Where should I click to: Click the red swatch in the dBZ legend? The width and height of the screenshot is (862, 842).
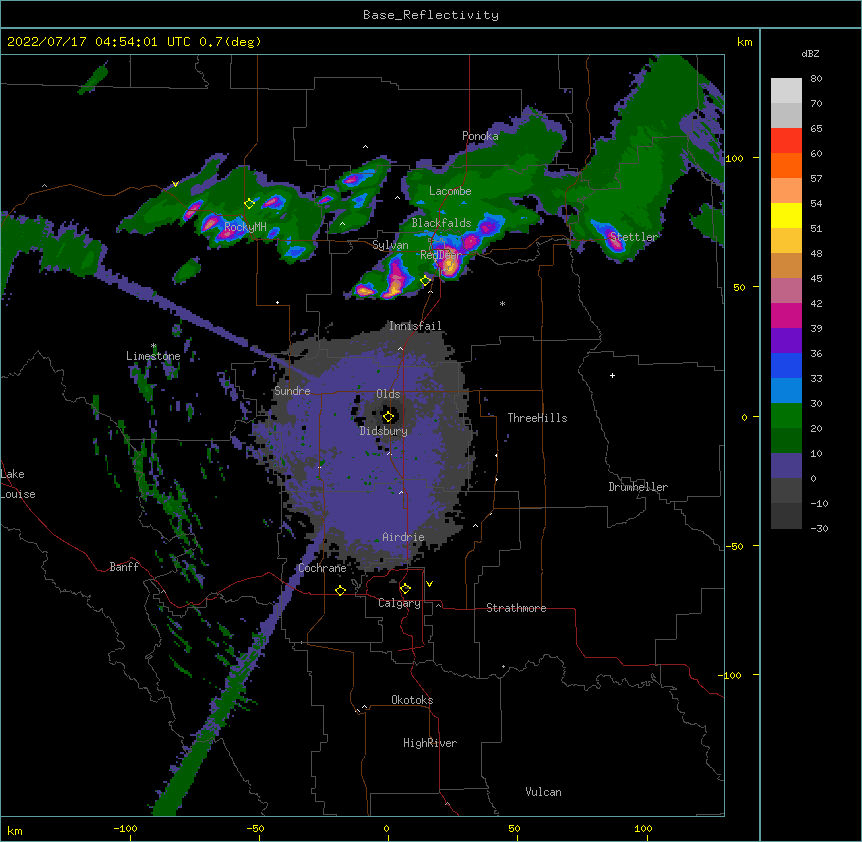coord(786,140)
